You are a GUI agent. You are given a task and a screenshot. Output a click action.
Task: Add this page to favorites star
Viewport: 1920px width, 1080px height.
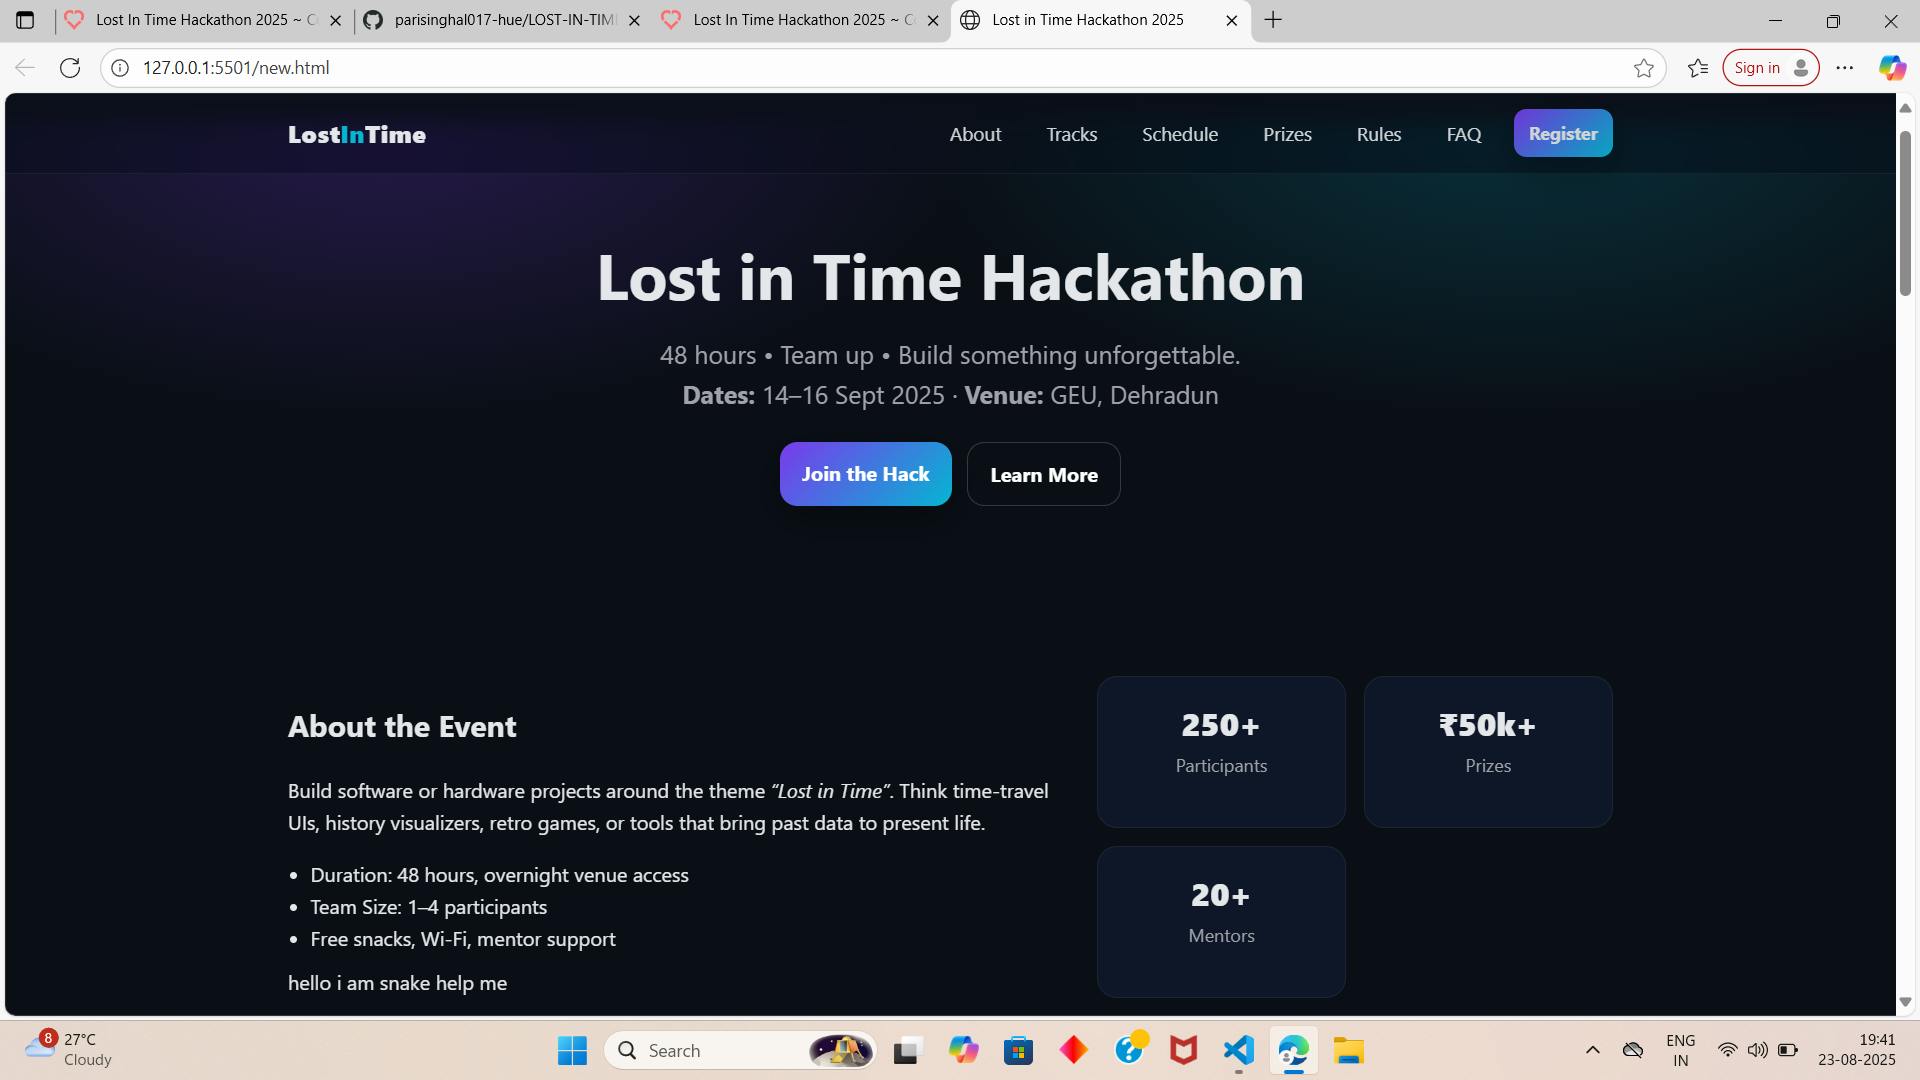1644,68
